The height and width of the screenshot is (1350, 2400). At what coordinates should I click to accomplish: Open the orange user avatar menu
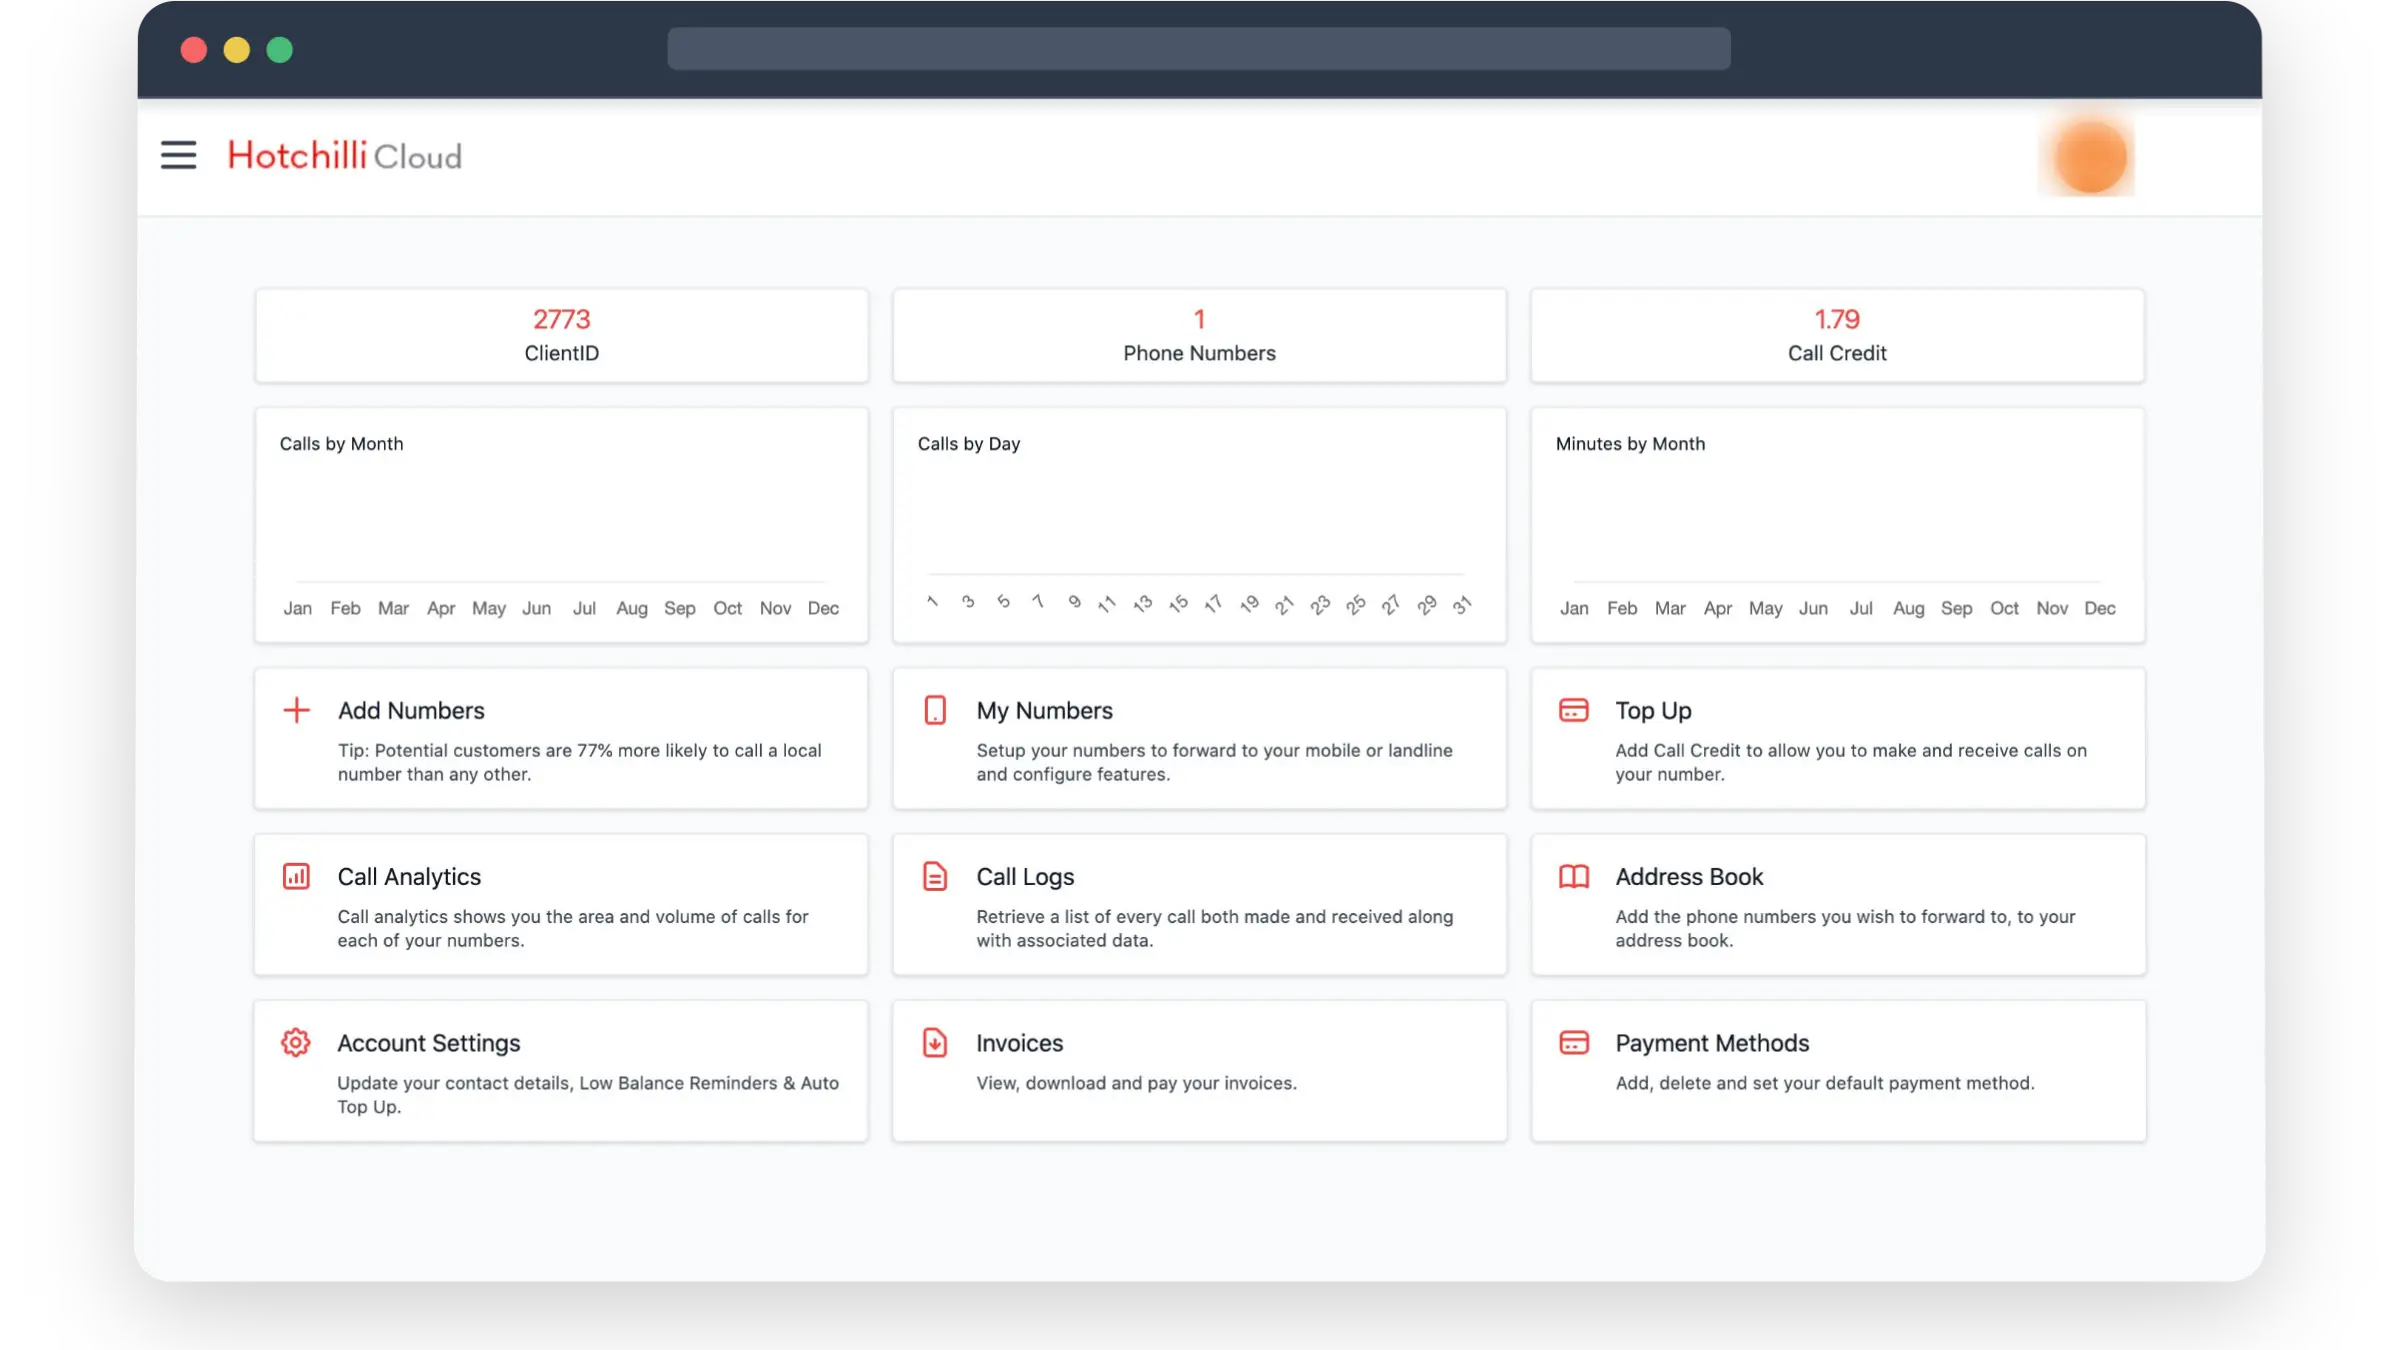(x=2089, y=157)
